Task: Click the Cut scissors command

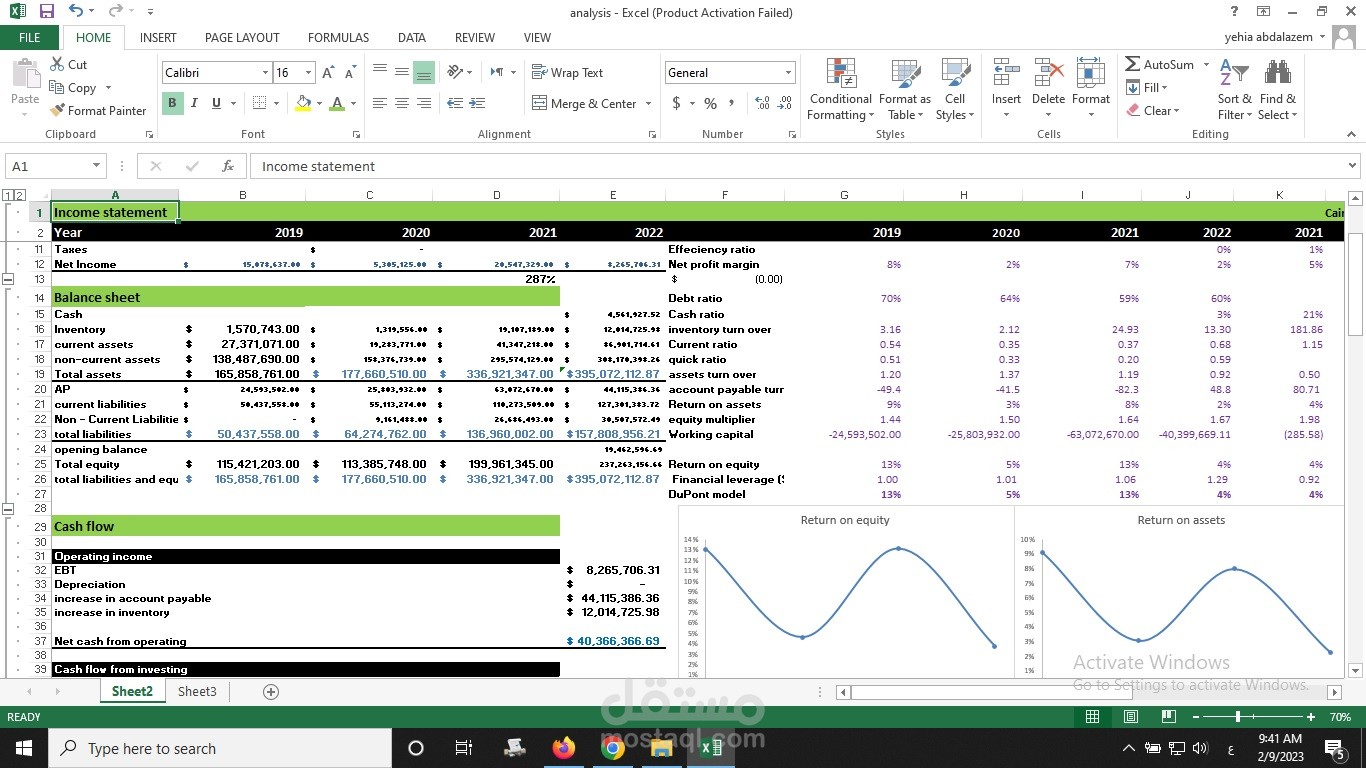Action: point(69,64)
